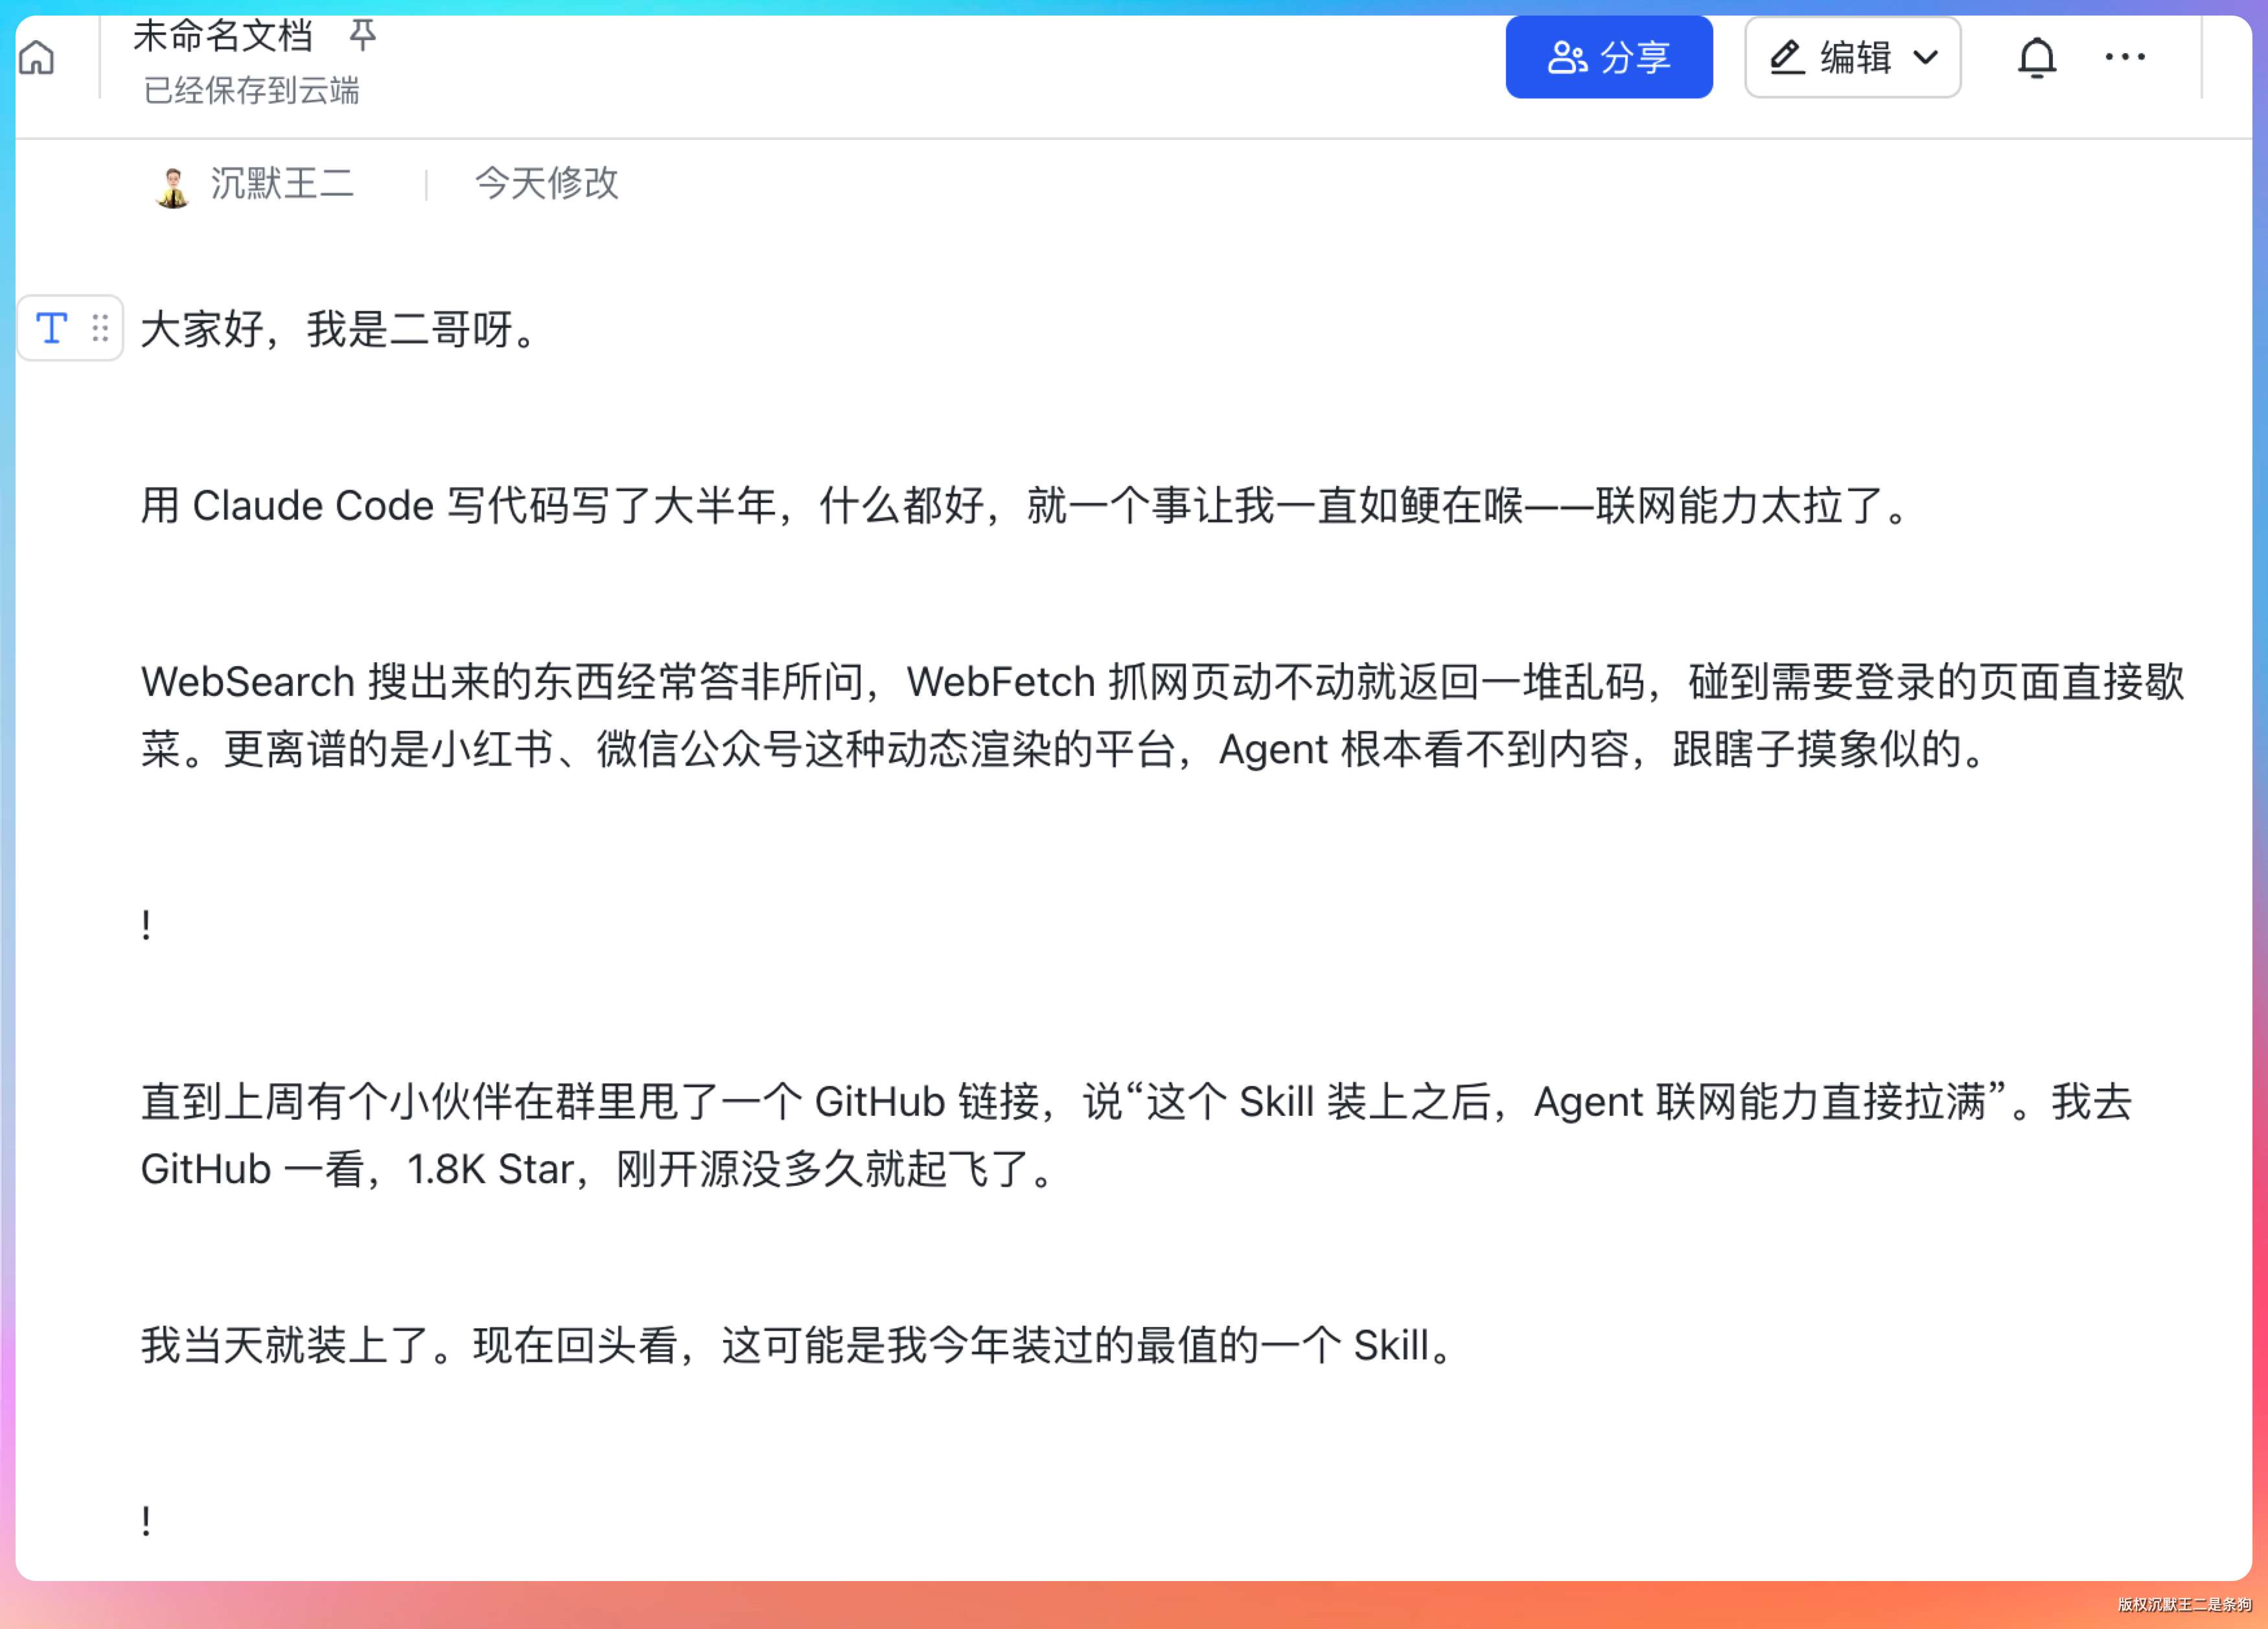The image size is (2268, 1629).
Task: Click the six-dot block drag handle
Action: 100,328
